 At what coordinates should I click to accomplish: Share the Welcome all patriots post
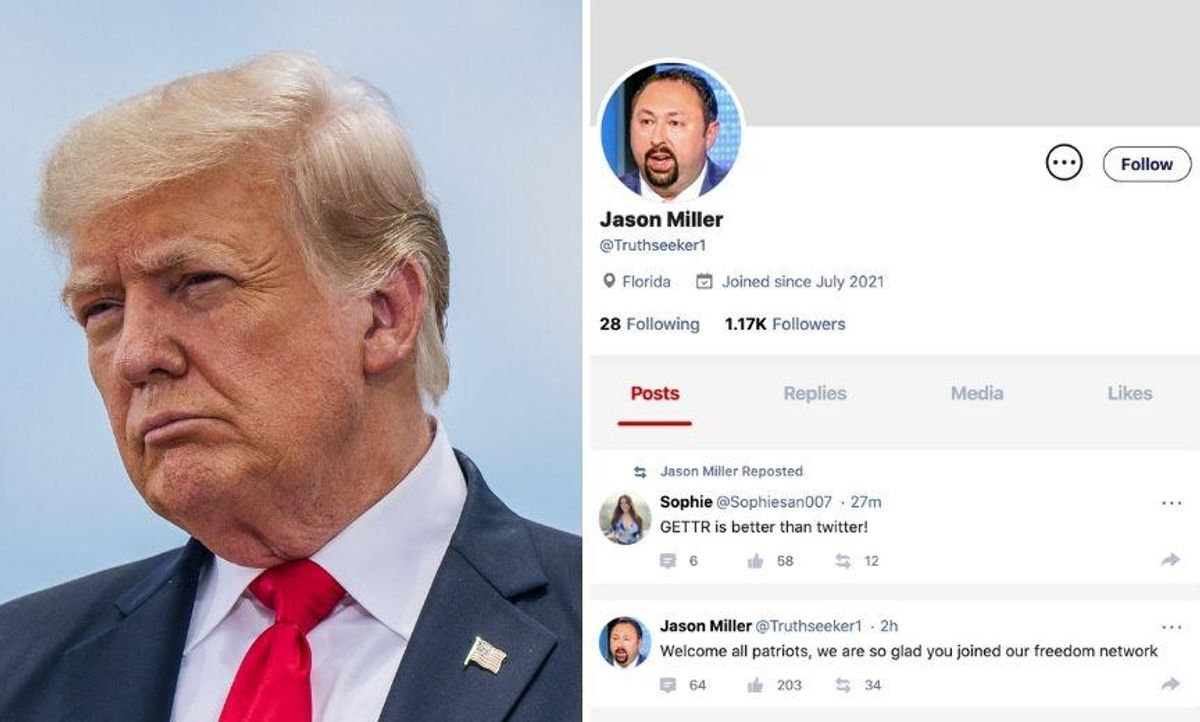click(1171, 685)
